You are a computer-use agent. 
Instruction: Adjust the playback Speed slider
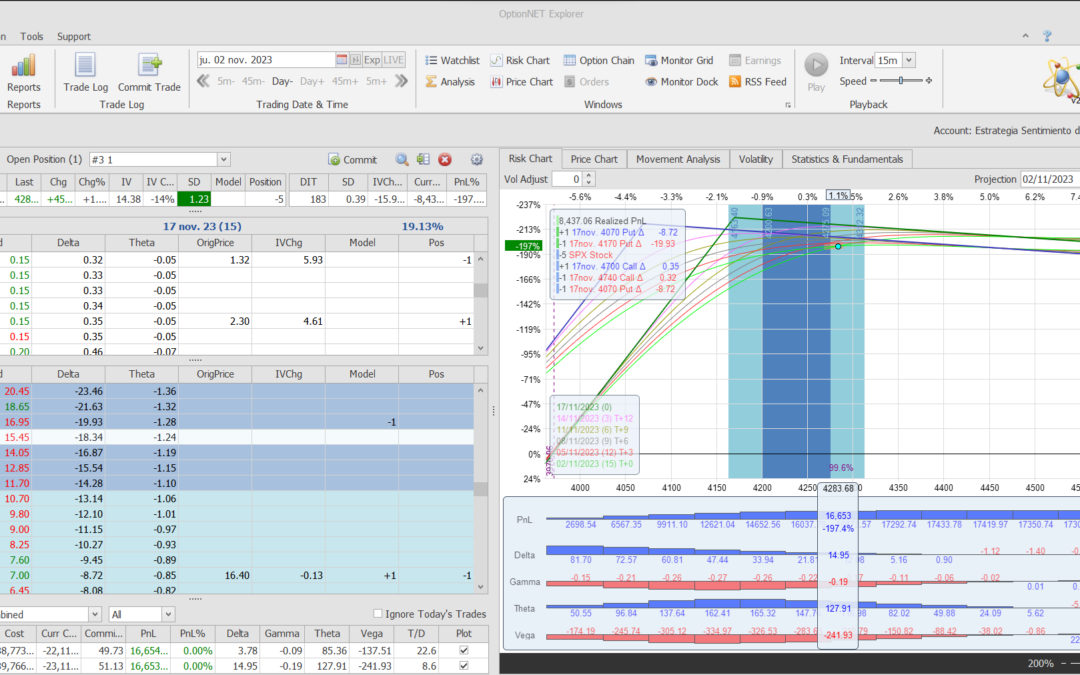click(900, 81)
